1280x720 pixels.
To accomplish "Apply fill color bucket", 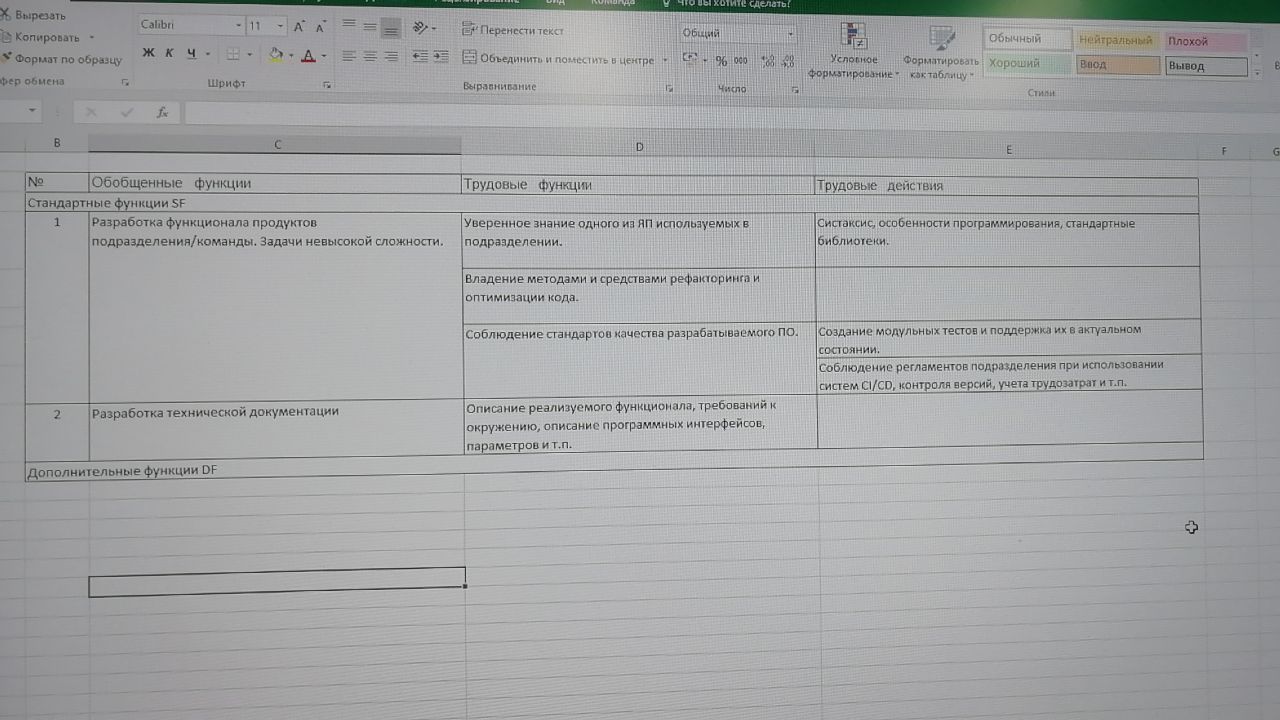I will [x=276, y=55].
